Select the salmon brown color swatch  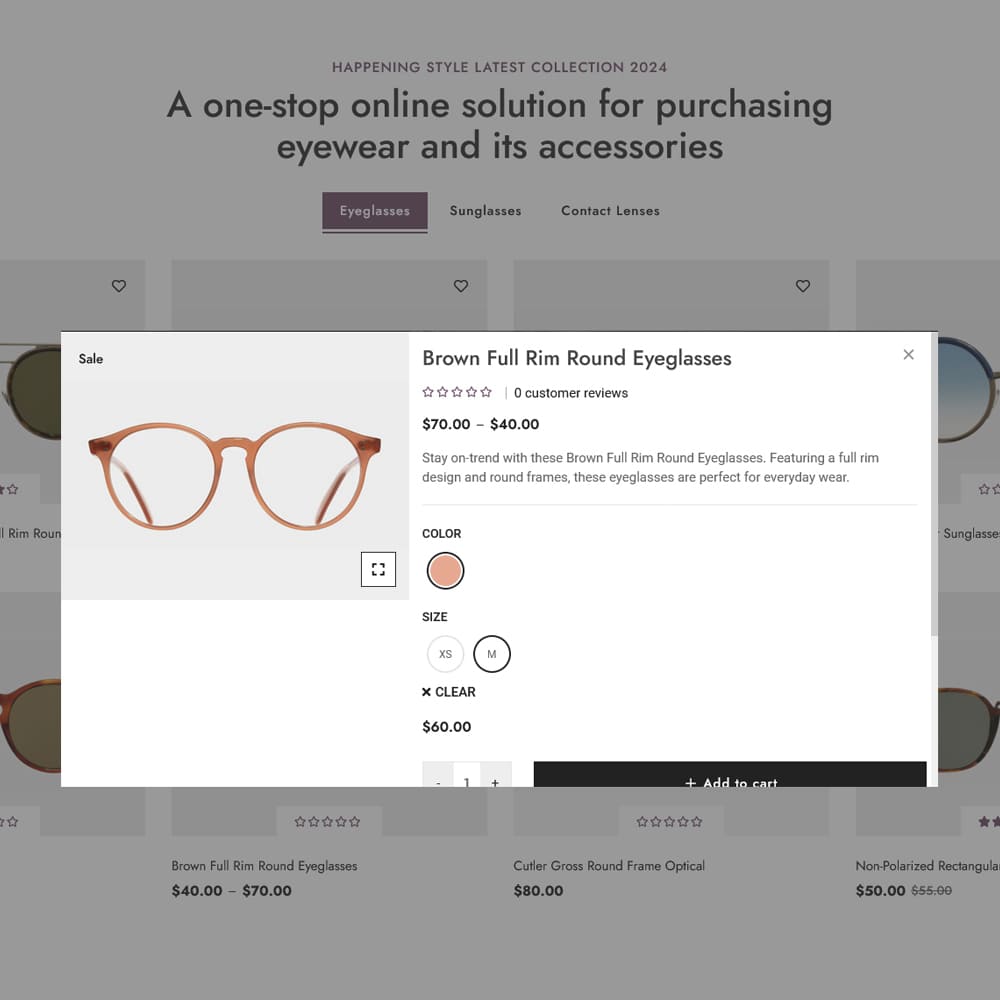(x=445, y=570)
